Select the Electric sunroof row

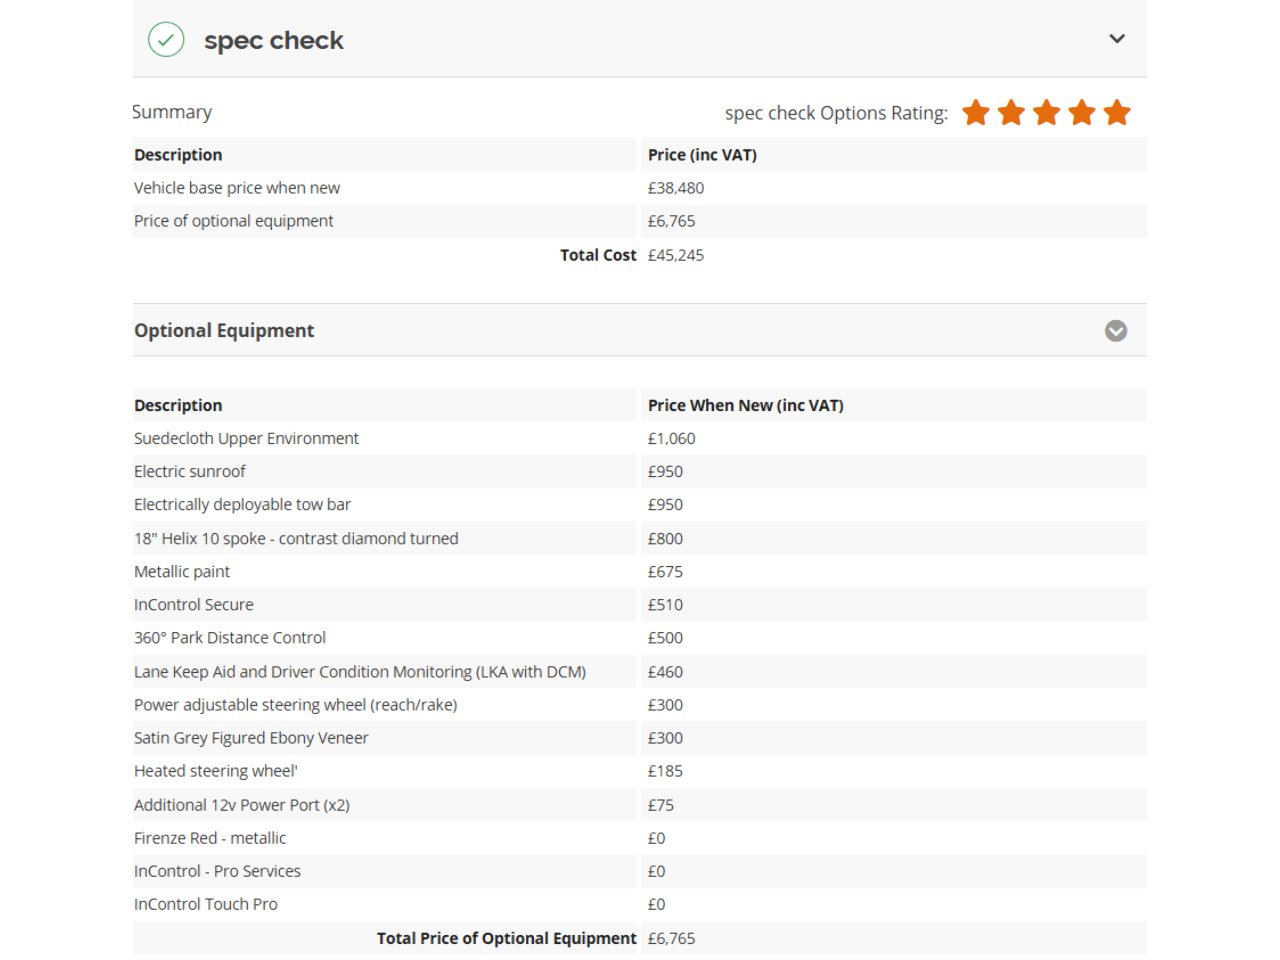190,471
